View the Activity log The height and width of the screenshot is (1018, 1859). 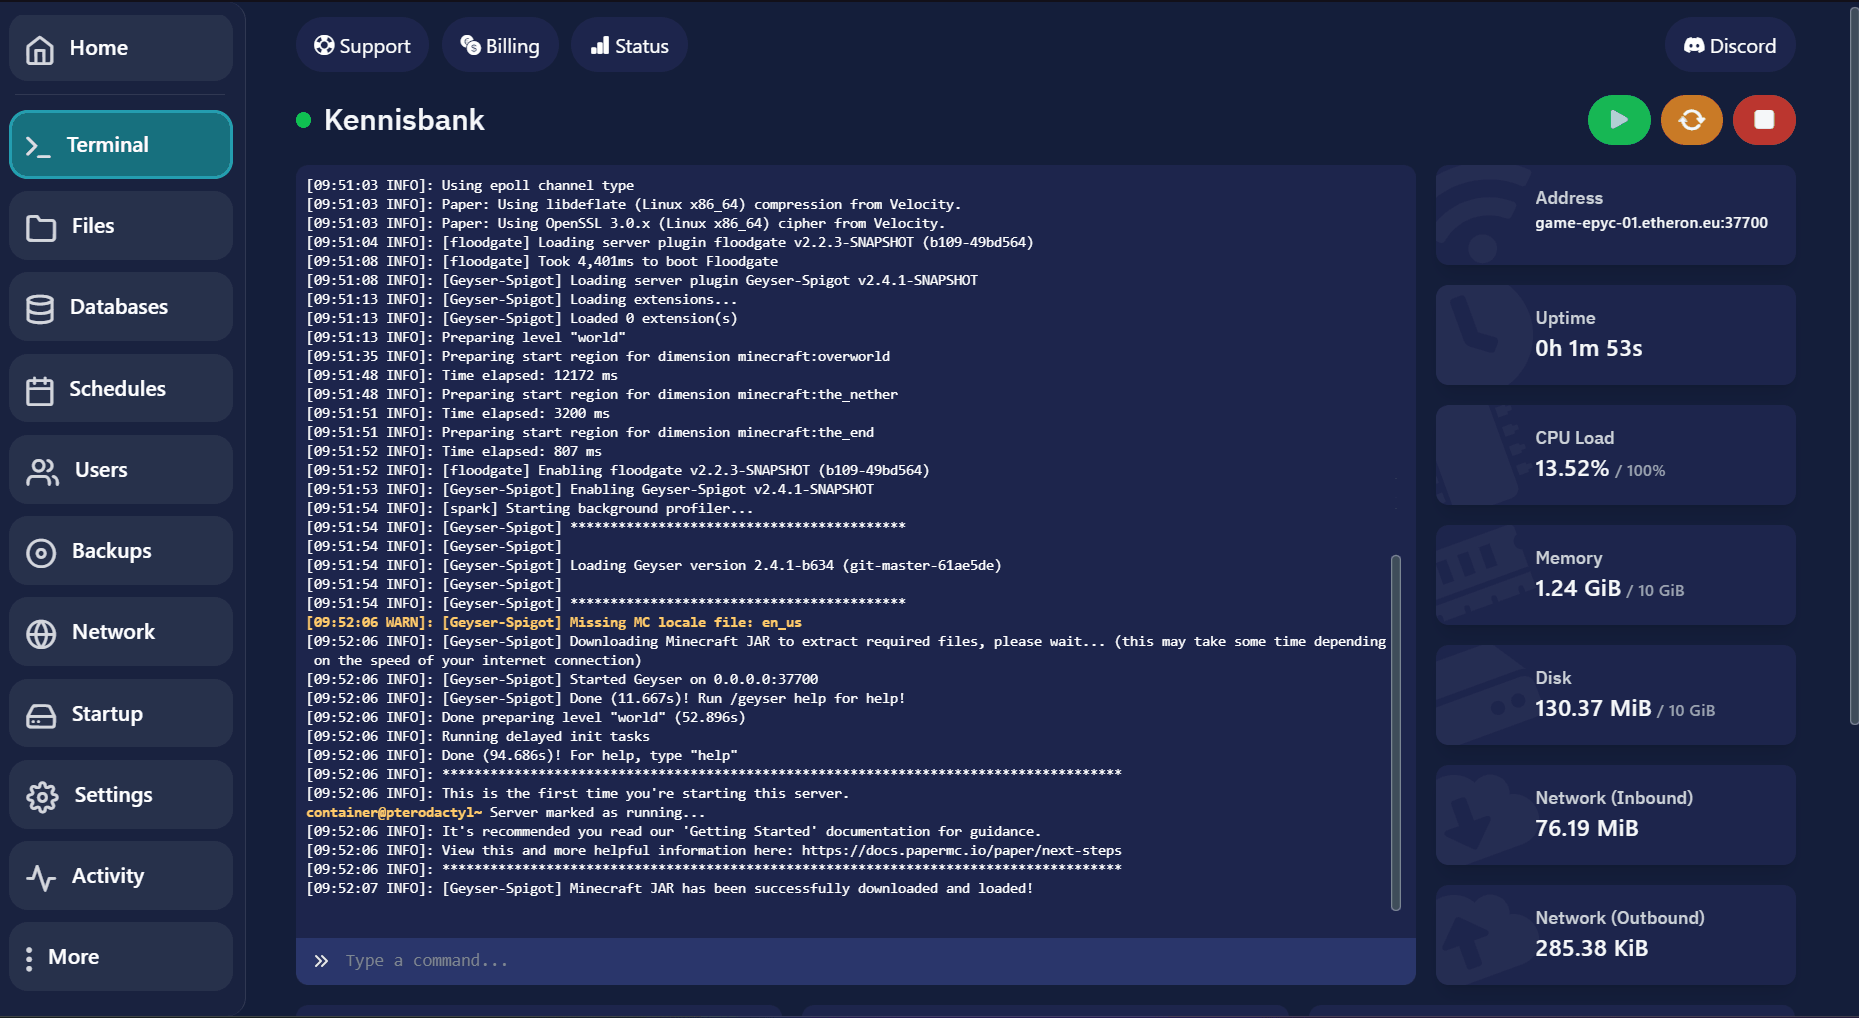point(121,876)
